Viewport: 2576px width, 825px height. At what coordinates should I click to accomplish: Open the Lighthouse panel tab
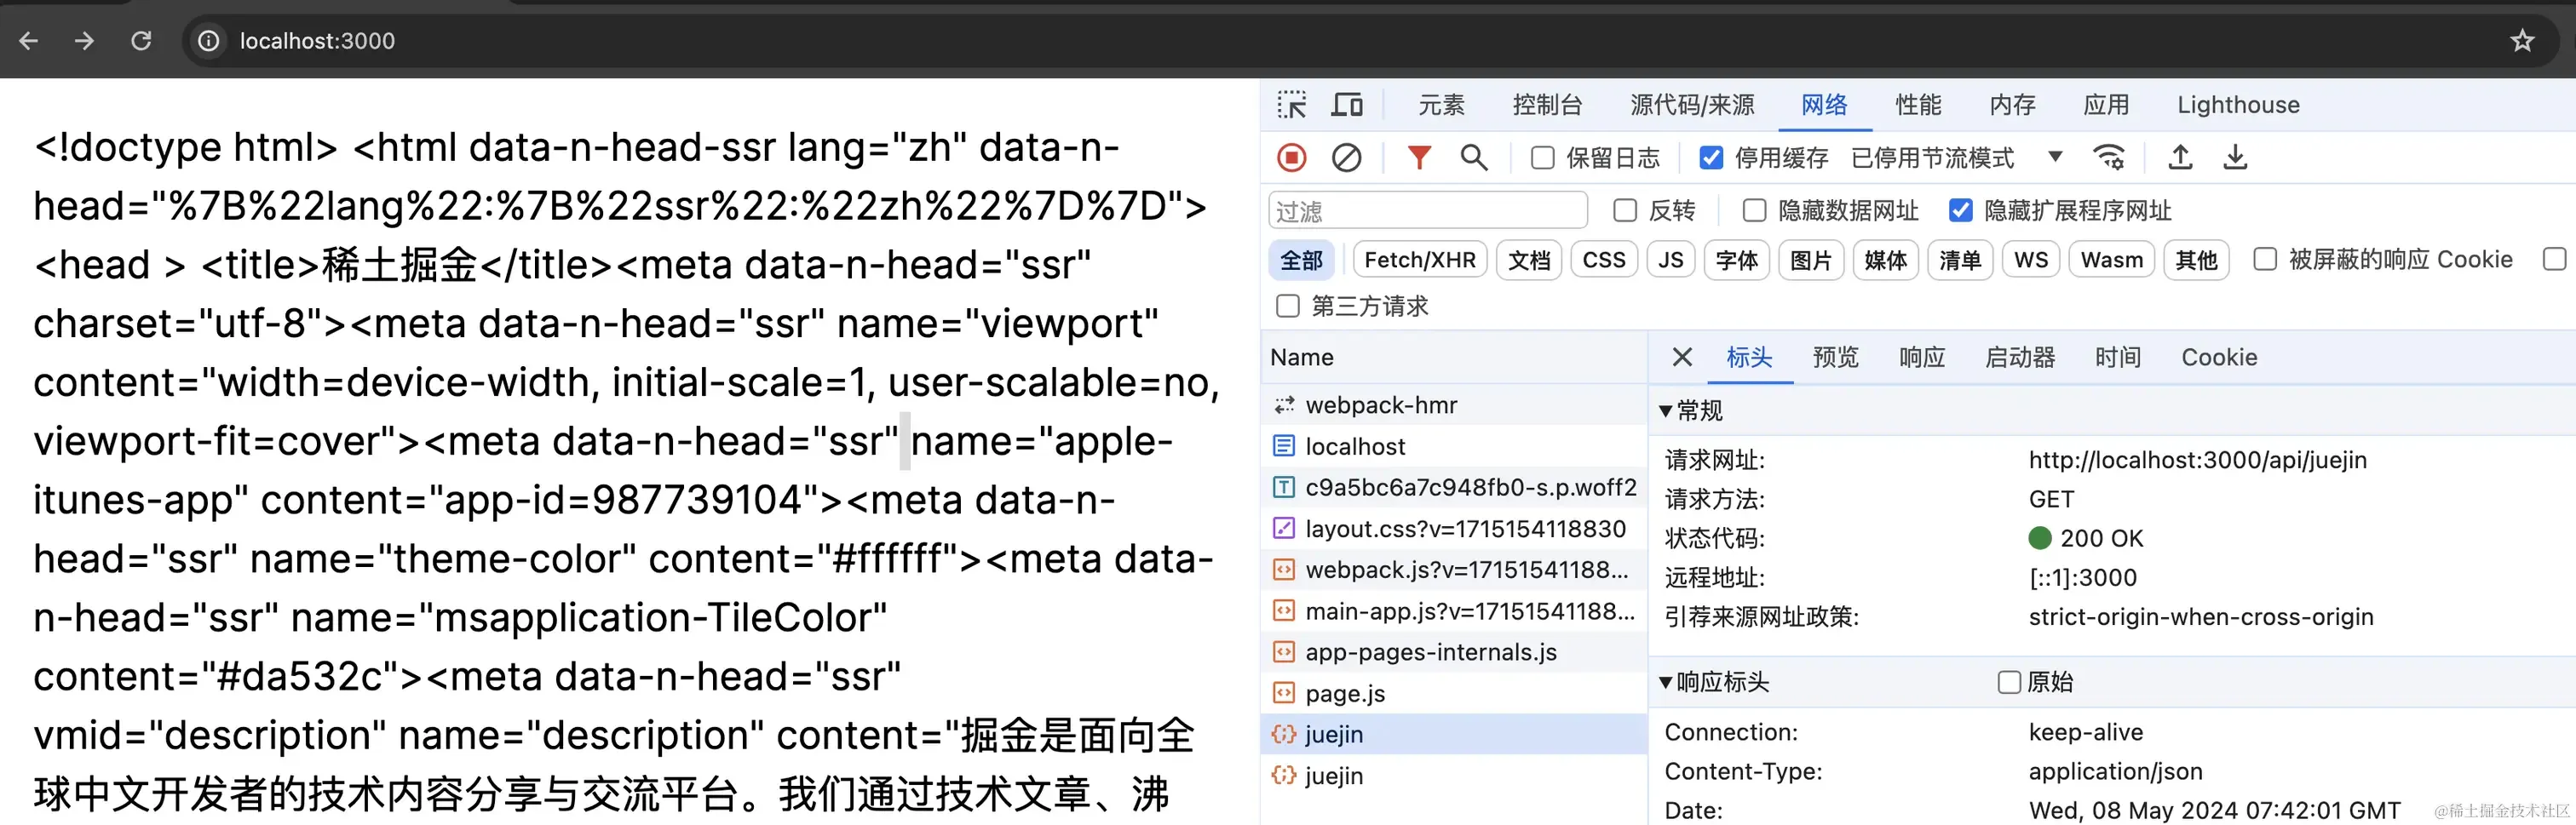(2238, 105)
